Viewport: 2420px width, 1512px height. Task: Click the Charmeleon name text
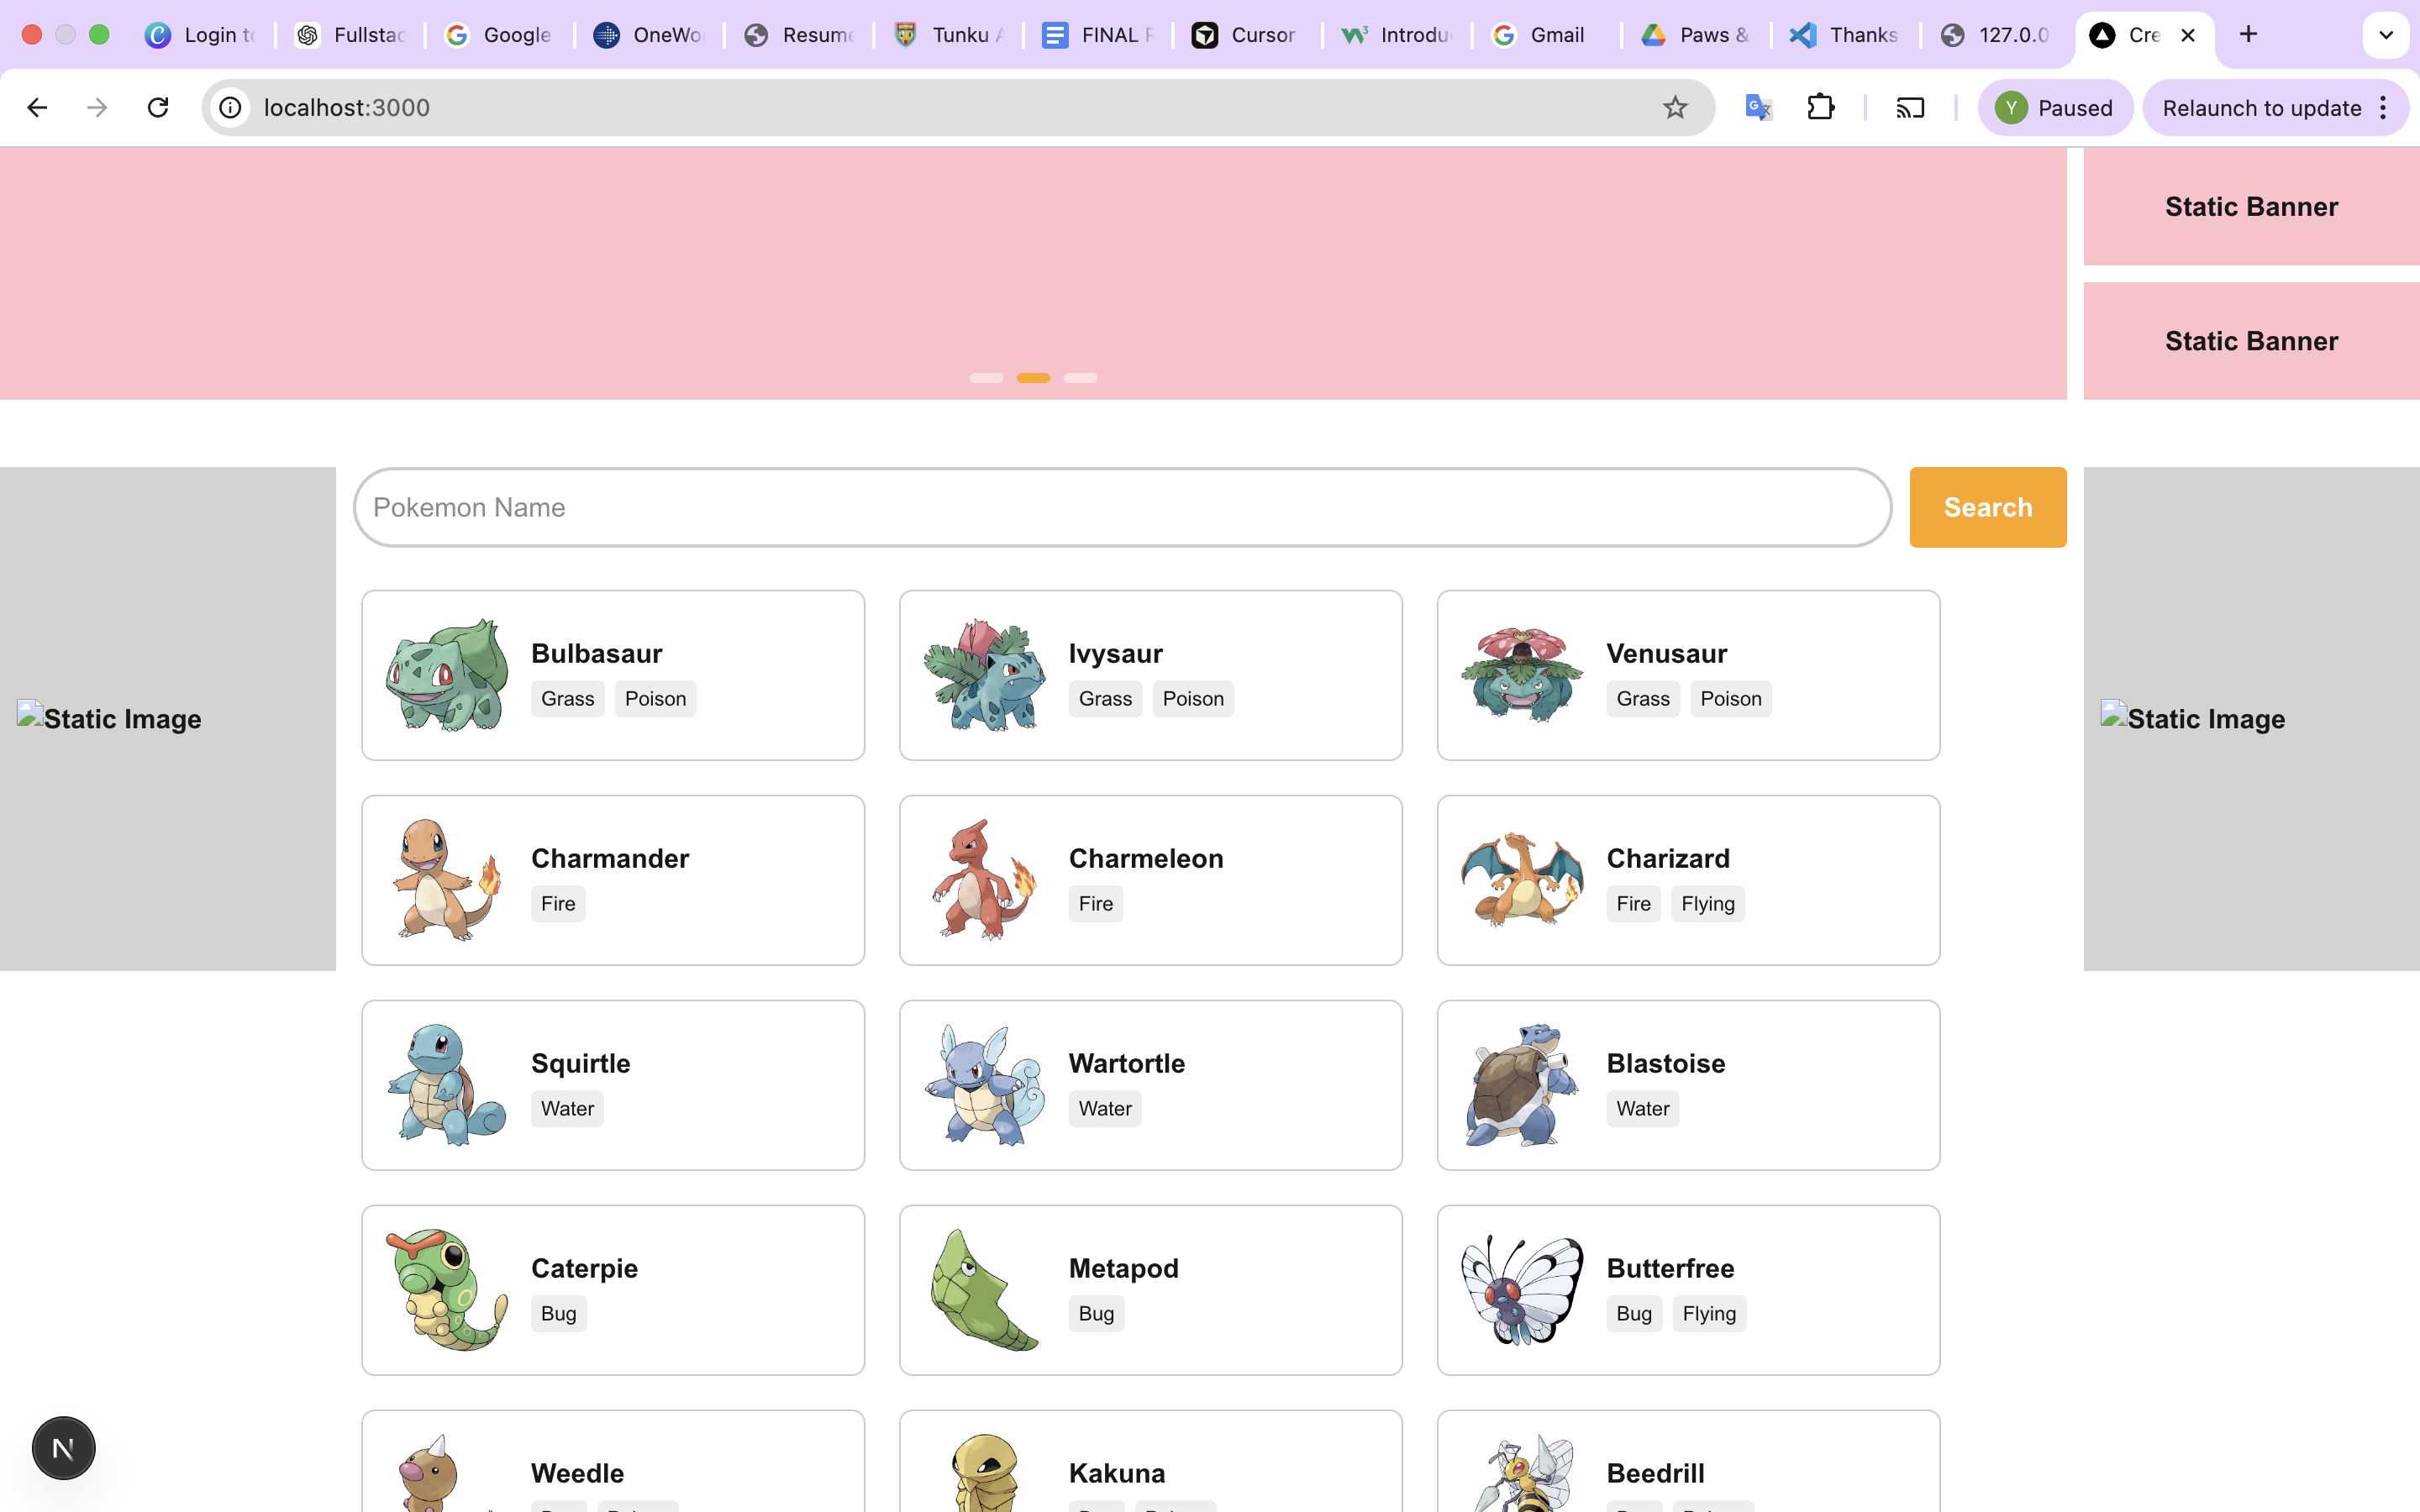(x=1146, y=859)
